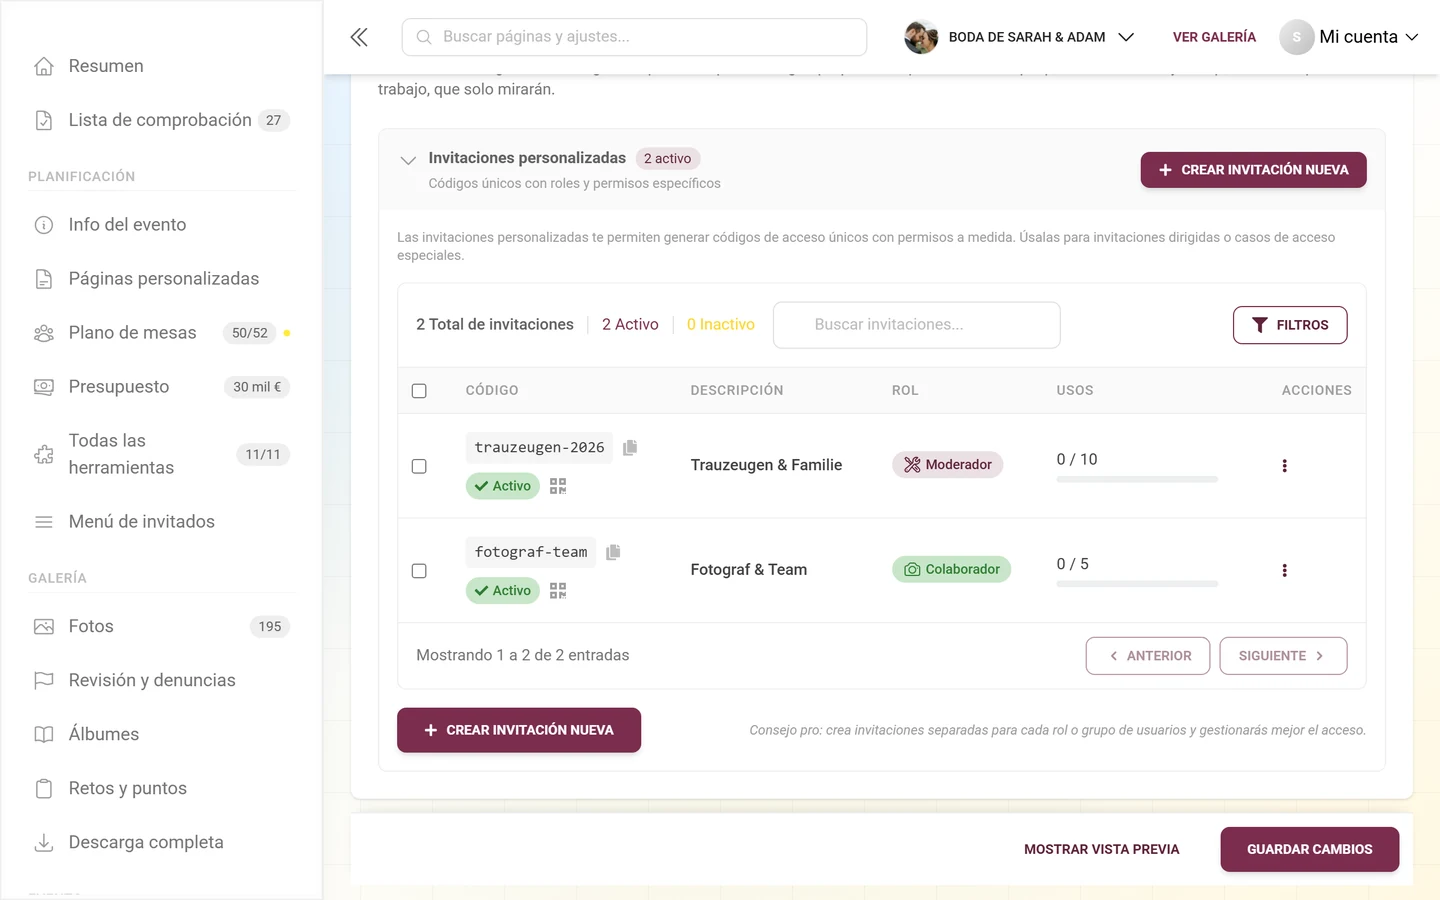Open actions menu for Fotograf & Team
The width and height of the screenshot is (1440, 900).
(x=1284, y=571)
